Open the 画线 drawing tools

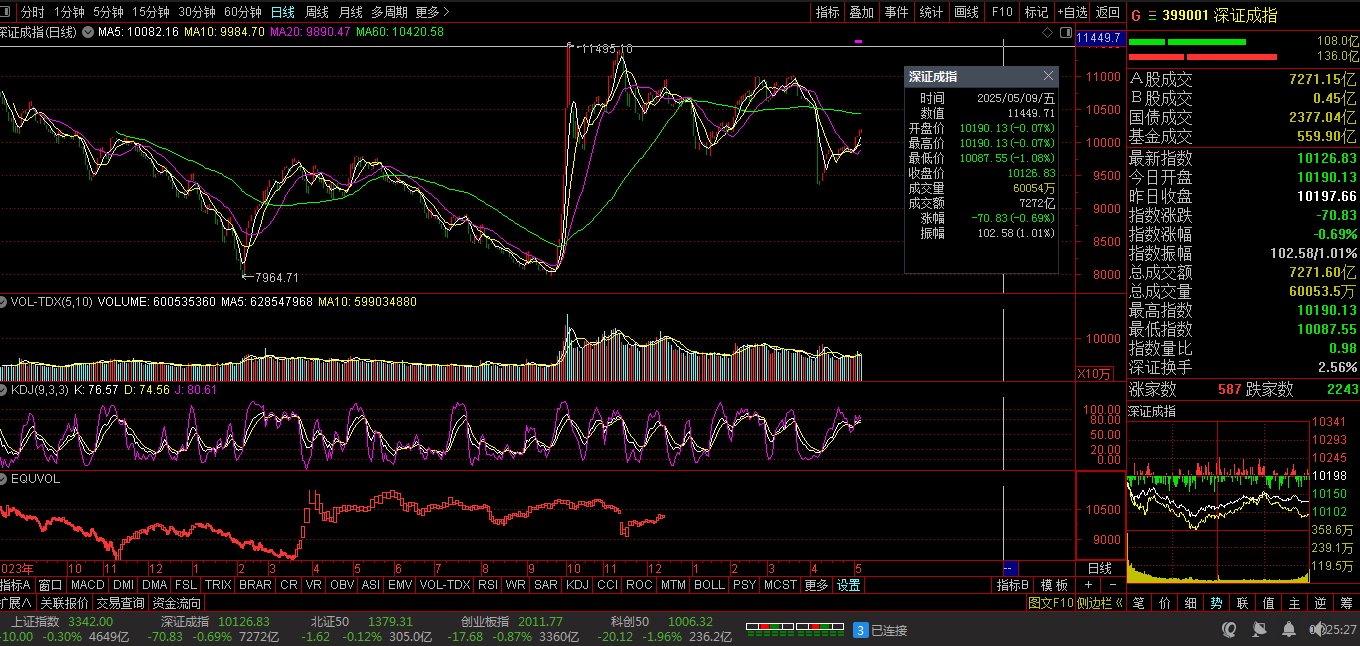point(966,12)
